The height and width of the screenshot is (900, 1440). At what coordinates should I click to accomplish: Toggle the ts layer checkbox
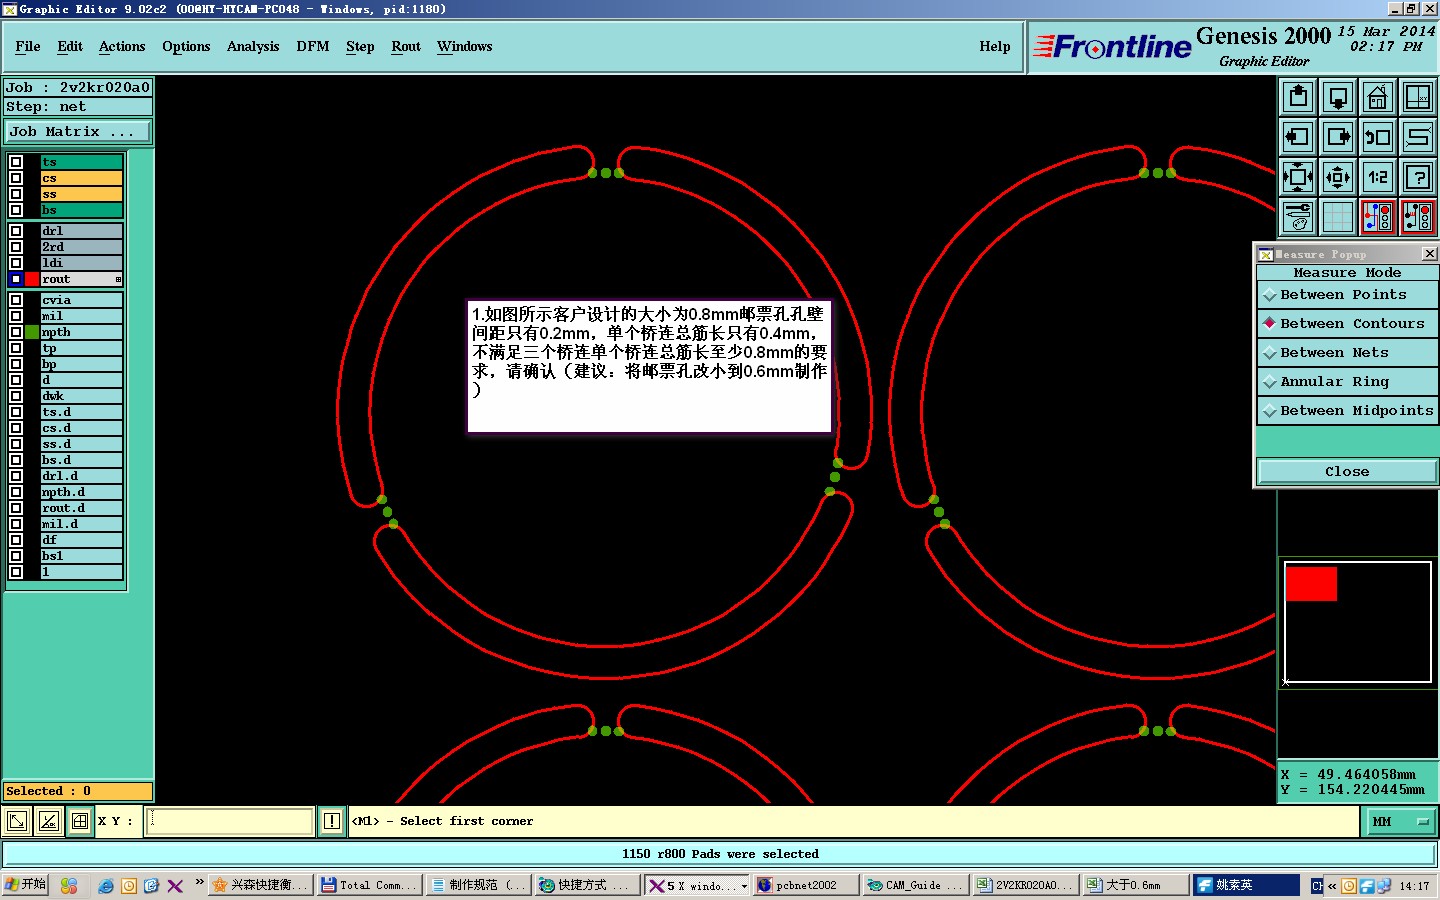pos(16,162)
